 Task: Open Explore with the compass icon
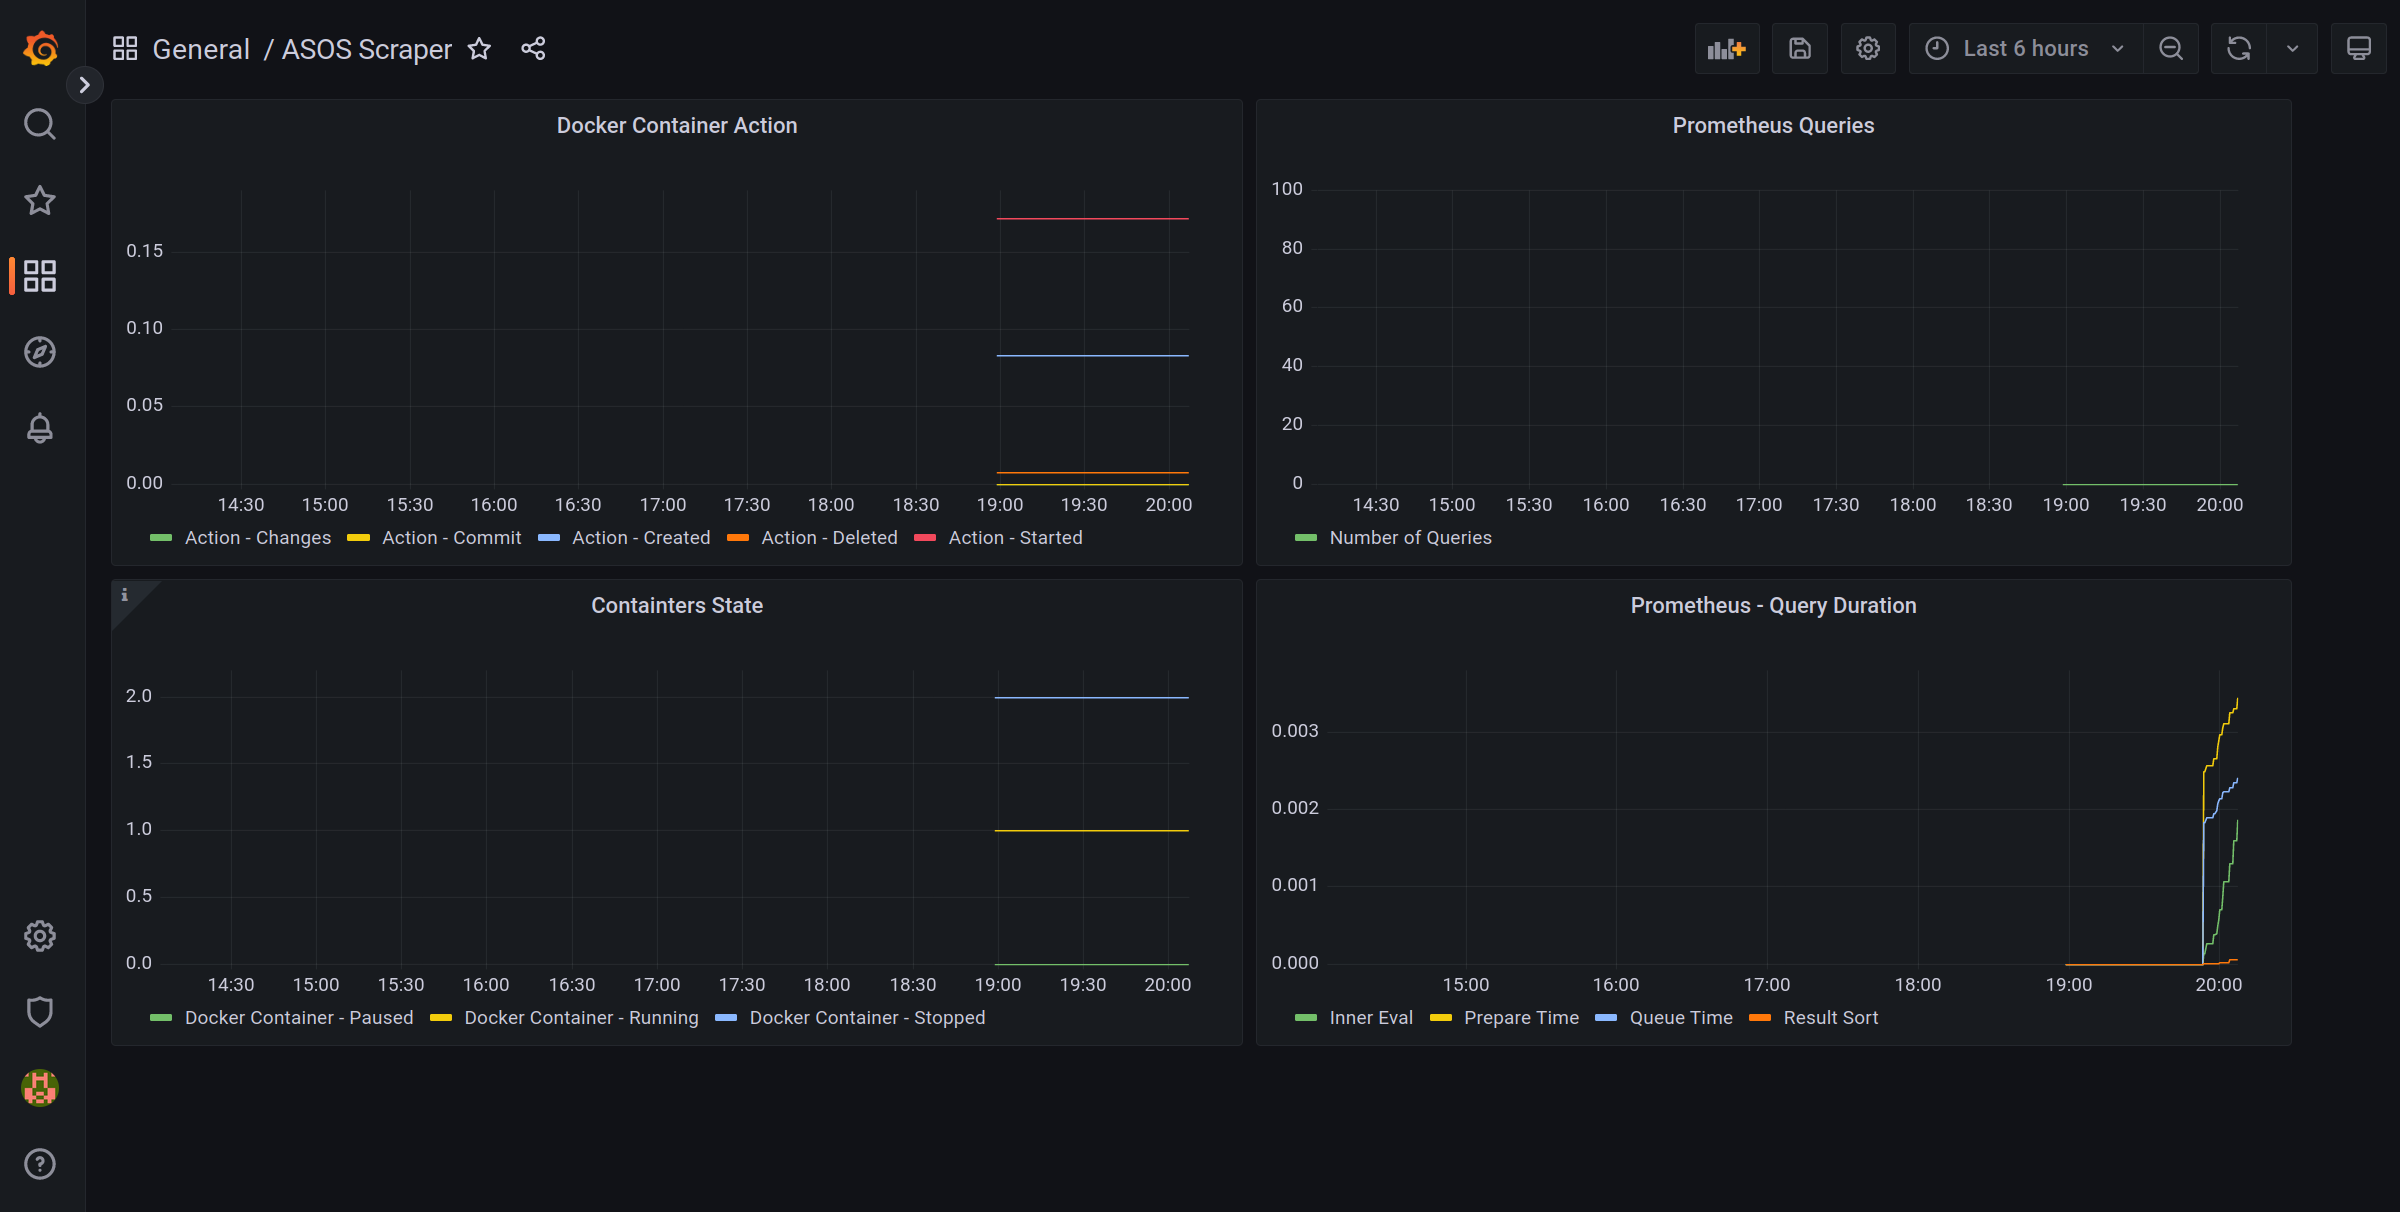pos(40,351)
